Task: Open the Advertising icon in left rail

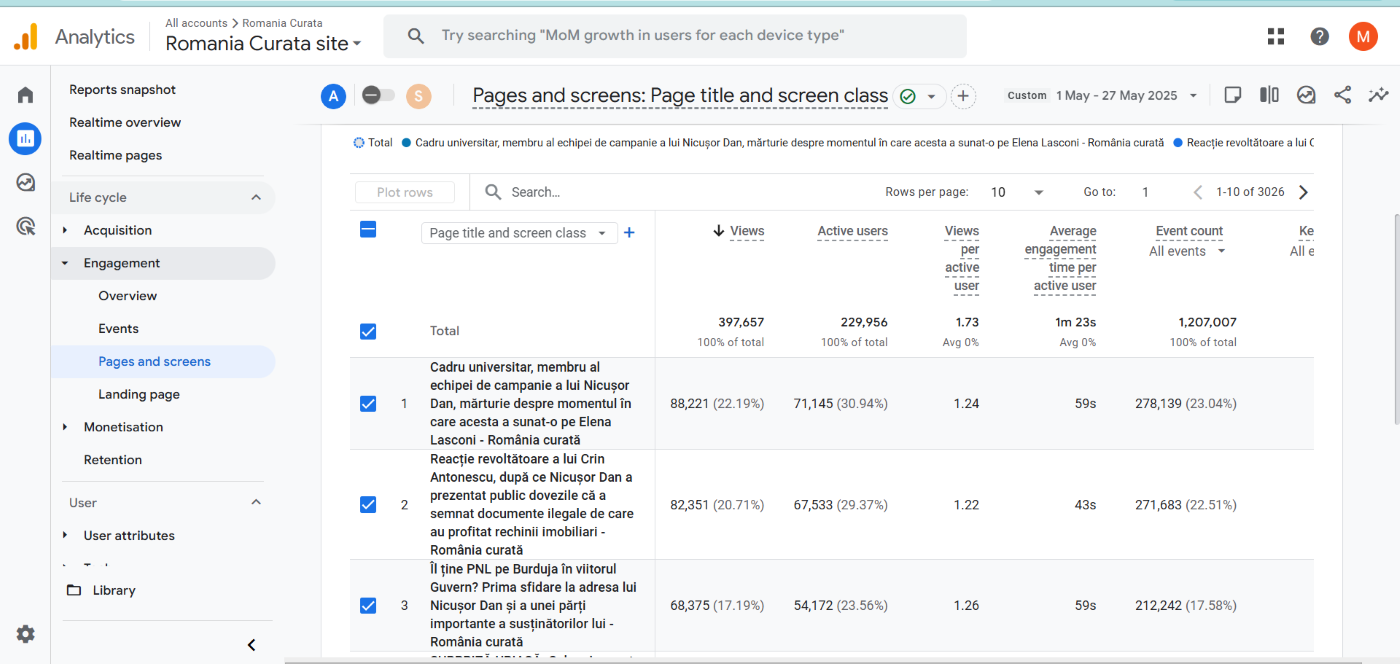Action: coord(25,226)
